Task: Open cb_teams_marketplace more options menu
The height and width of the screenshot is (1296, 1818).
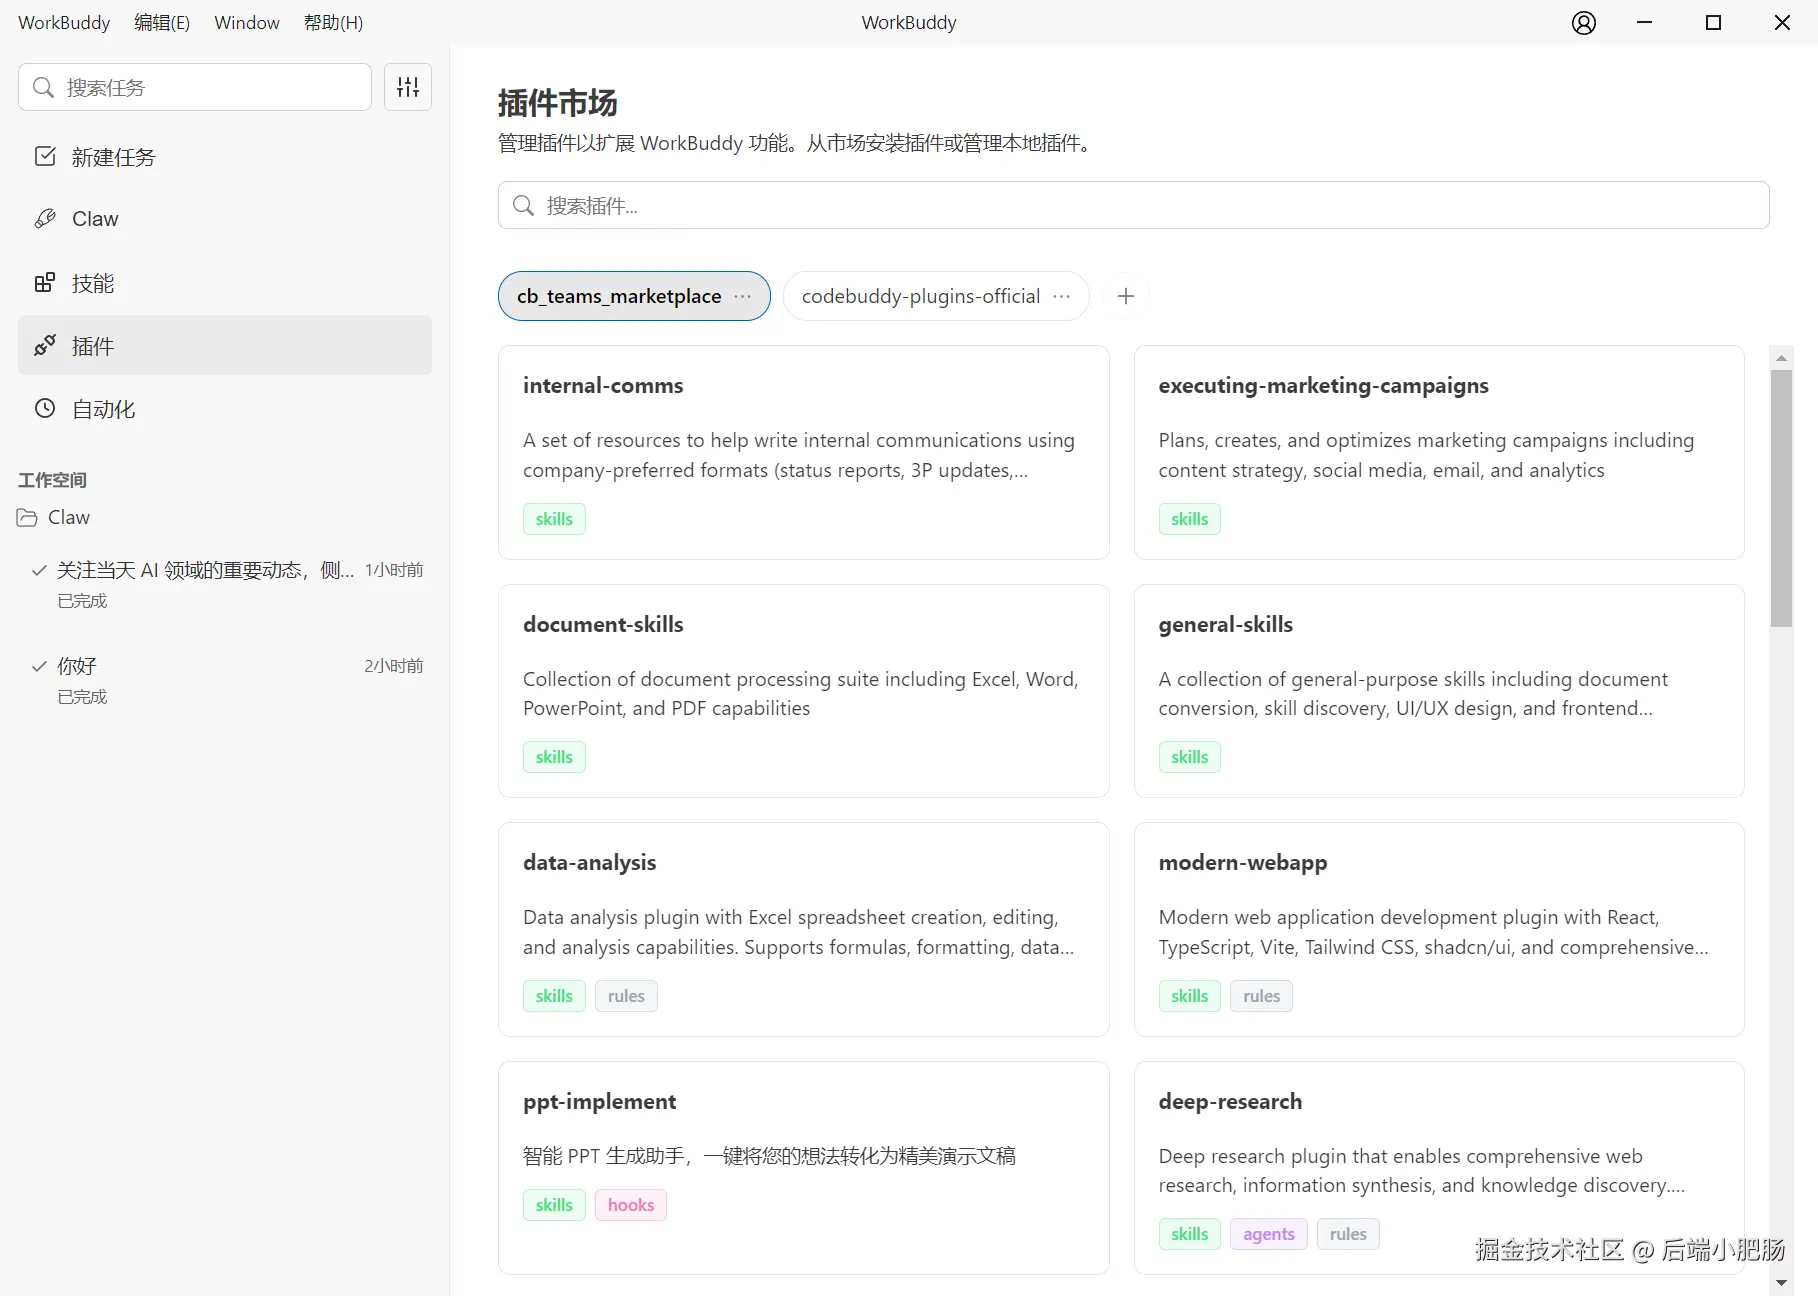Action: (x=742, y=296)
